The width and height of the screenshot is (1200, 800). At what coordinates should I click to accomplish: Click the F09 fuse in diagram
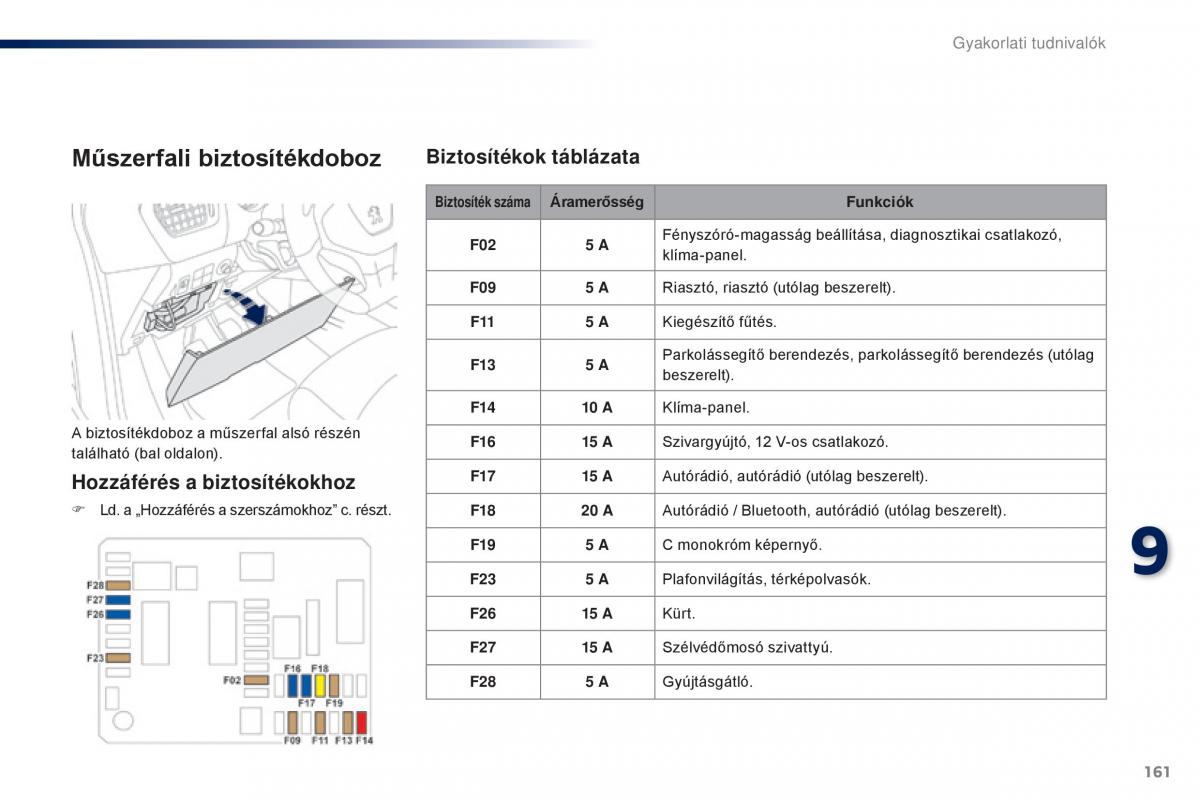coord(293,723)
